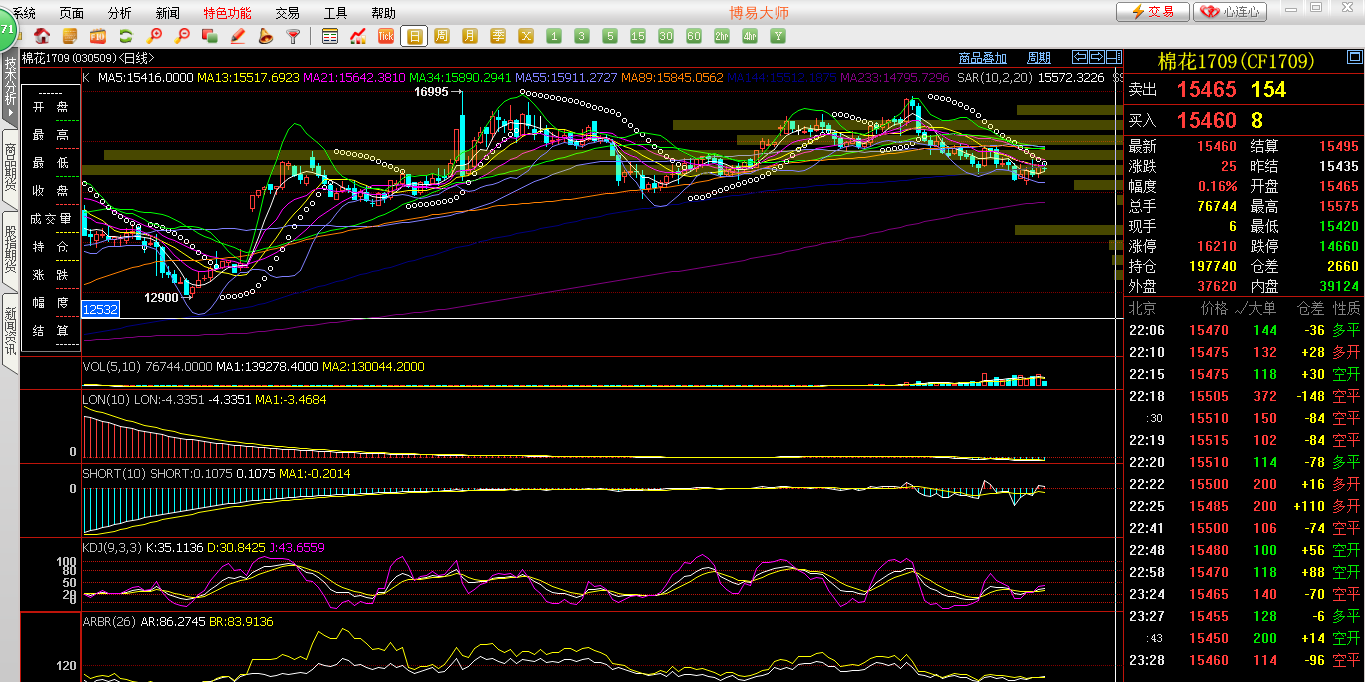The image size is (1365, 682).
Task: Click the 棉花1709(CF1709) contract title
Action: 1235,62
